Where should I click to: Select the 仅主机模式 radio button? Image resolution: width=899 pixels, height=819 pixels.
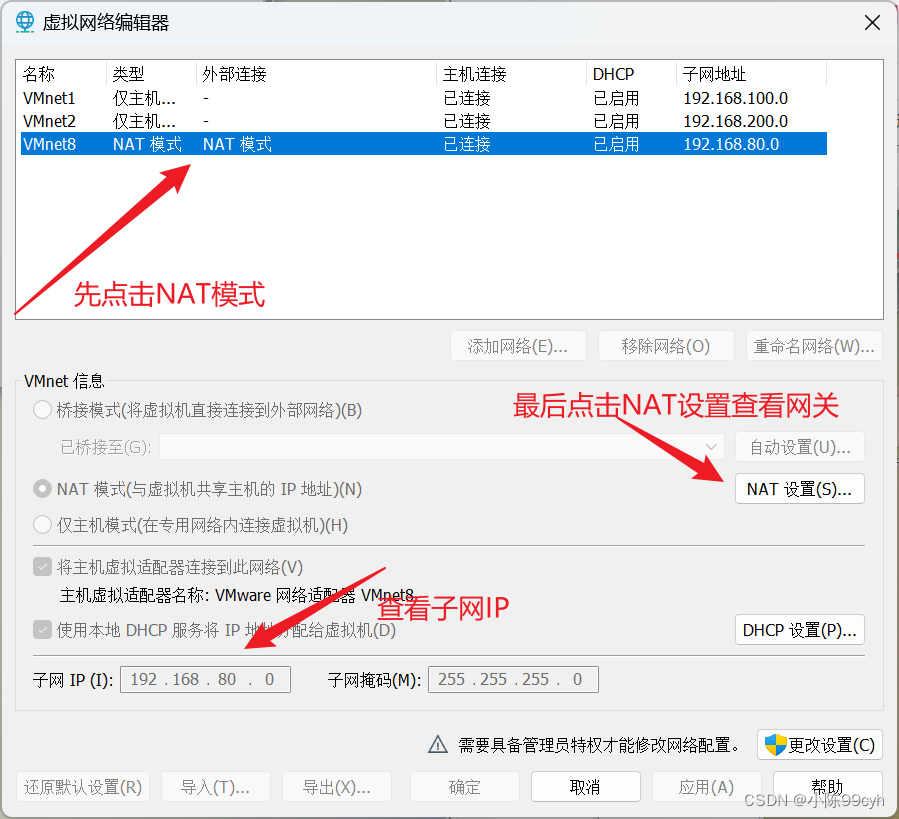(x=42, y=525)
